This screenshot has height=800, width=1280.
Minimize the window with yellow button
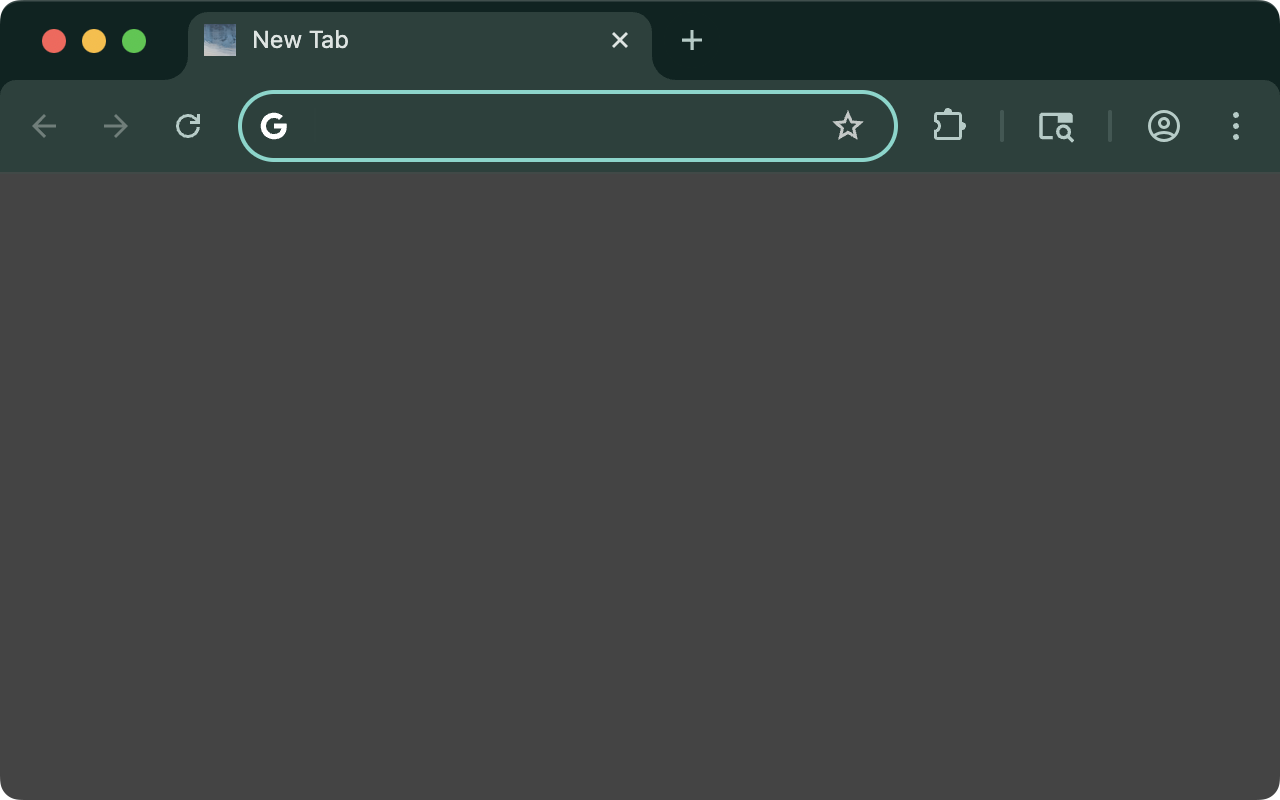pos(94,41)
